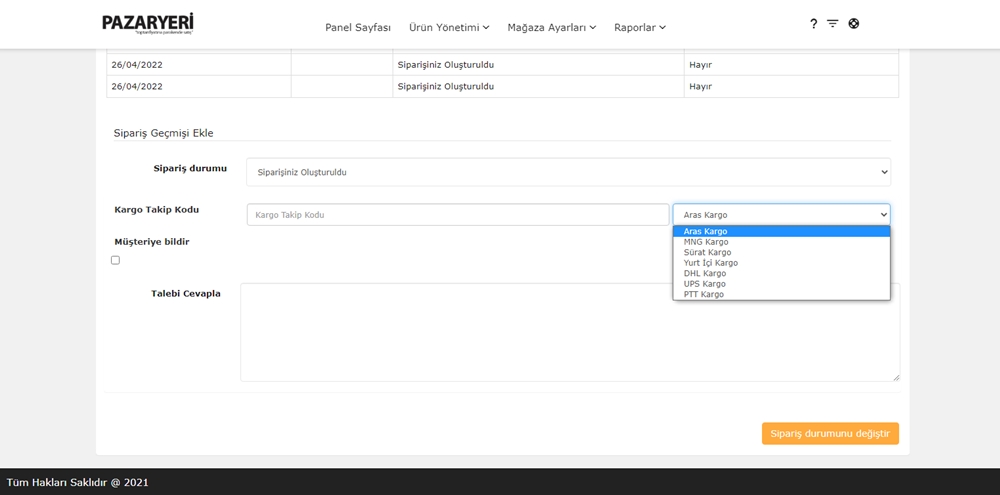Click the Sipariş durumu label

tap(190, 168)
